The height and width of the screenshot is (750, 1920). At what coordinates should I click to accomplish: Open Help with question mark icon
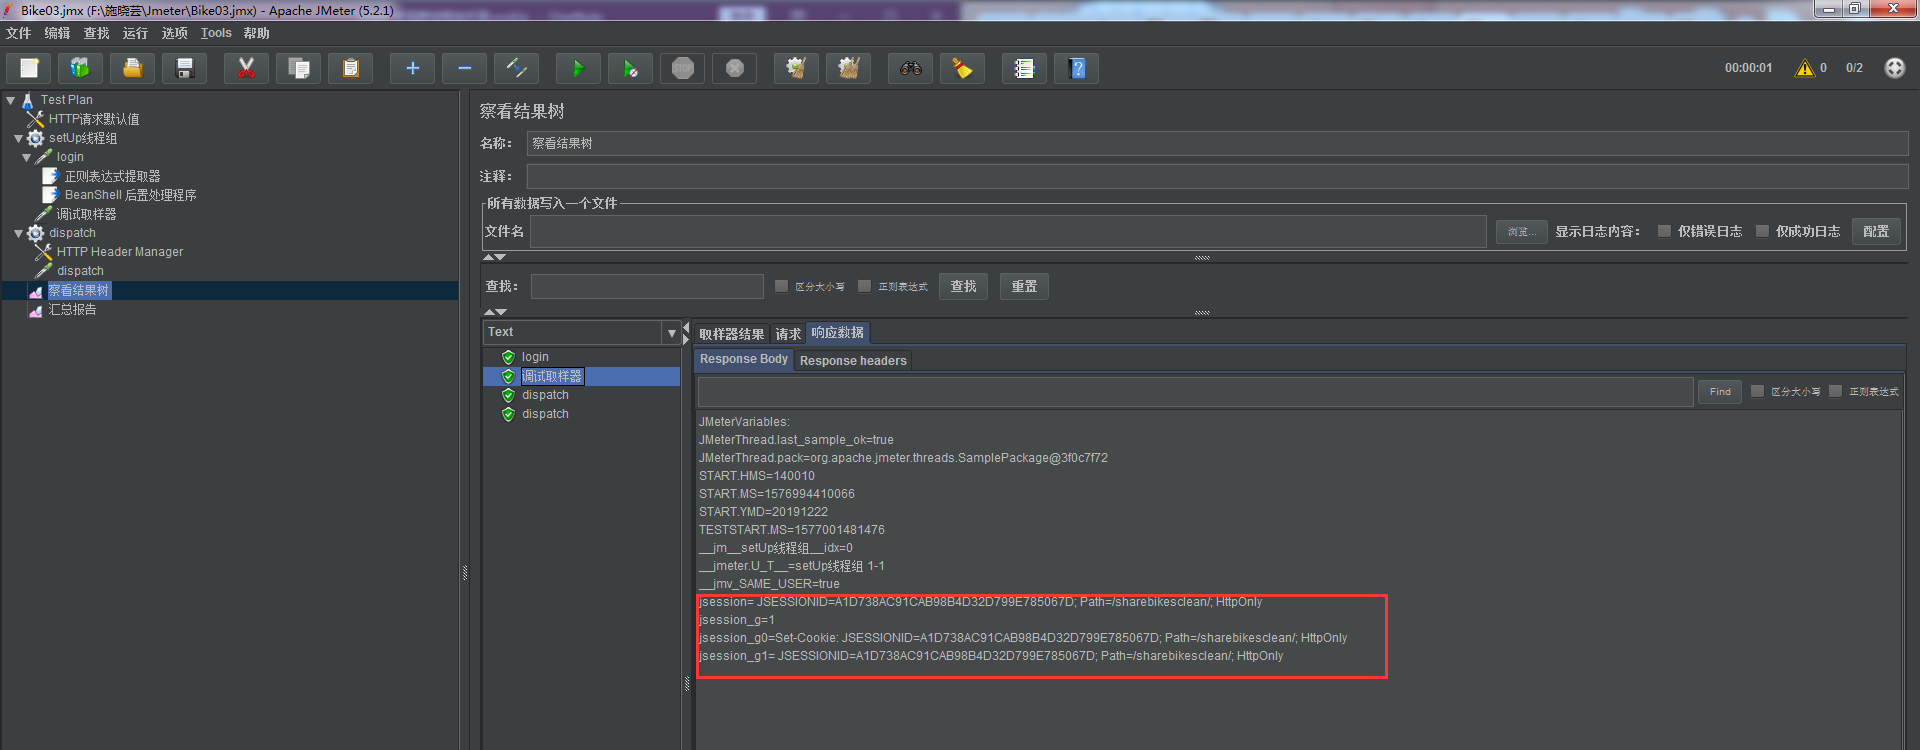coord(1076,68)
